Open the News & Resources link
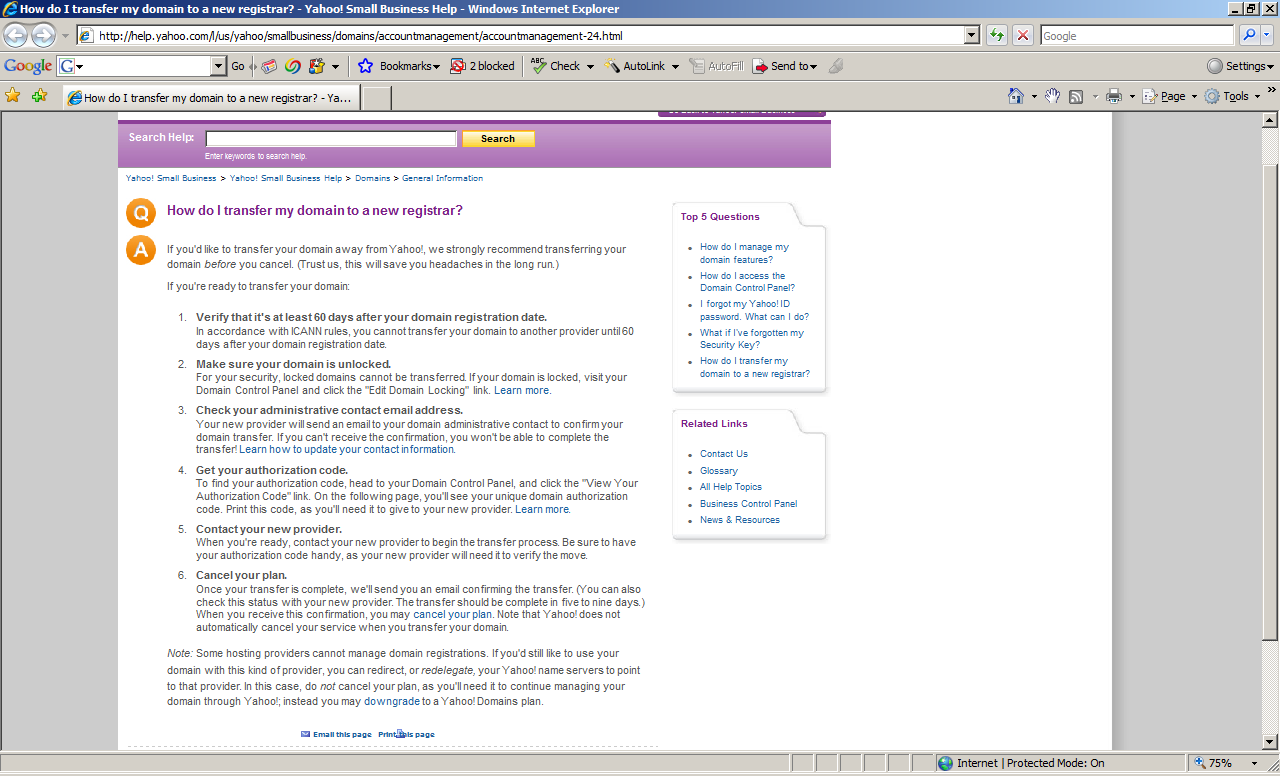The height and width of the screenshot is (776, 1280). point(740,520)
